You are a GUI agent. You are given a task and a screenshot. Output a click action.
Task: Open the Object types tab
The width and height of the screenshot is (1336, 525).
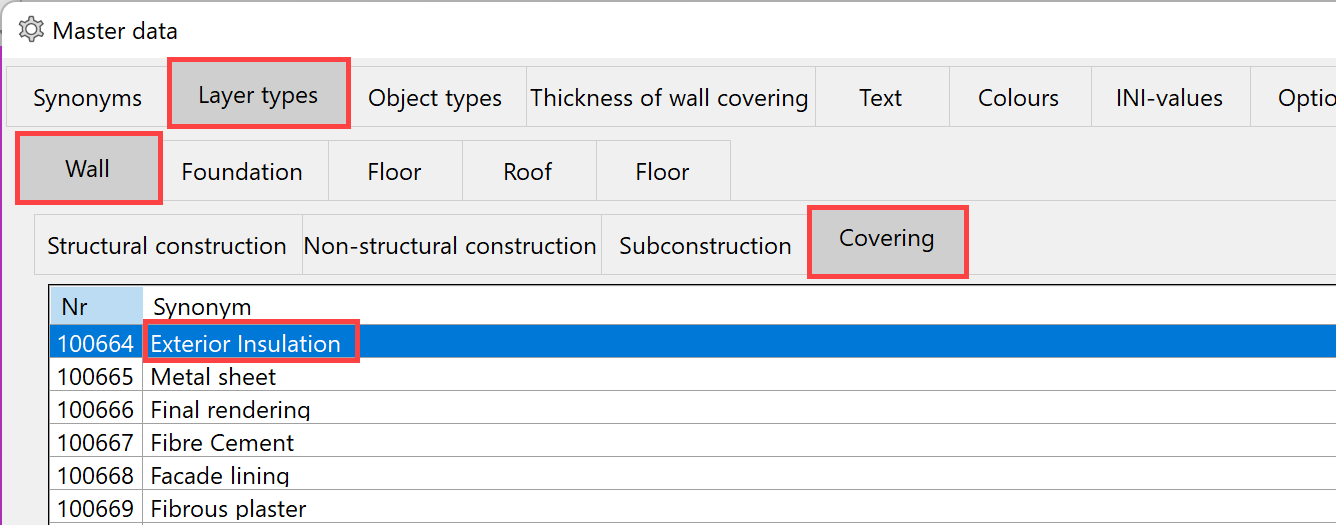coord(435,98)
